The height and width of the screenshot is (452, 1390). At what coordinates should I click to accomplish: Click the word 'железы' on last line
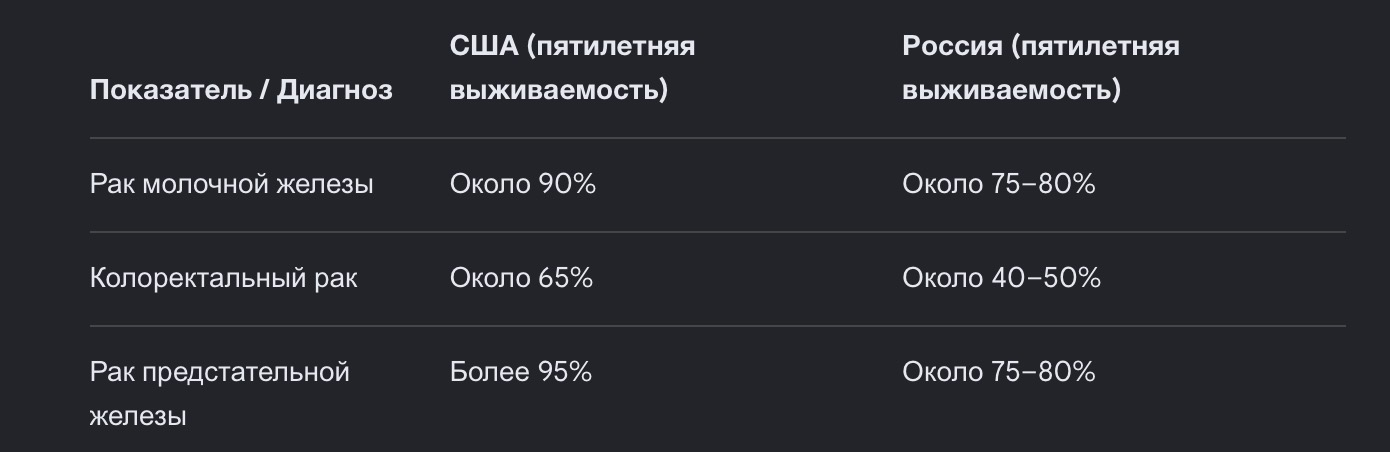point(138,417)
